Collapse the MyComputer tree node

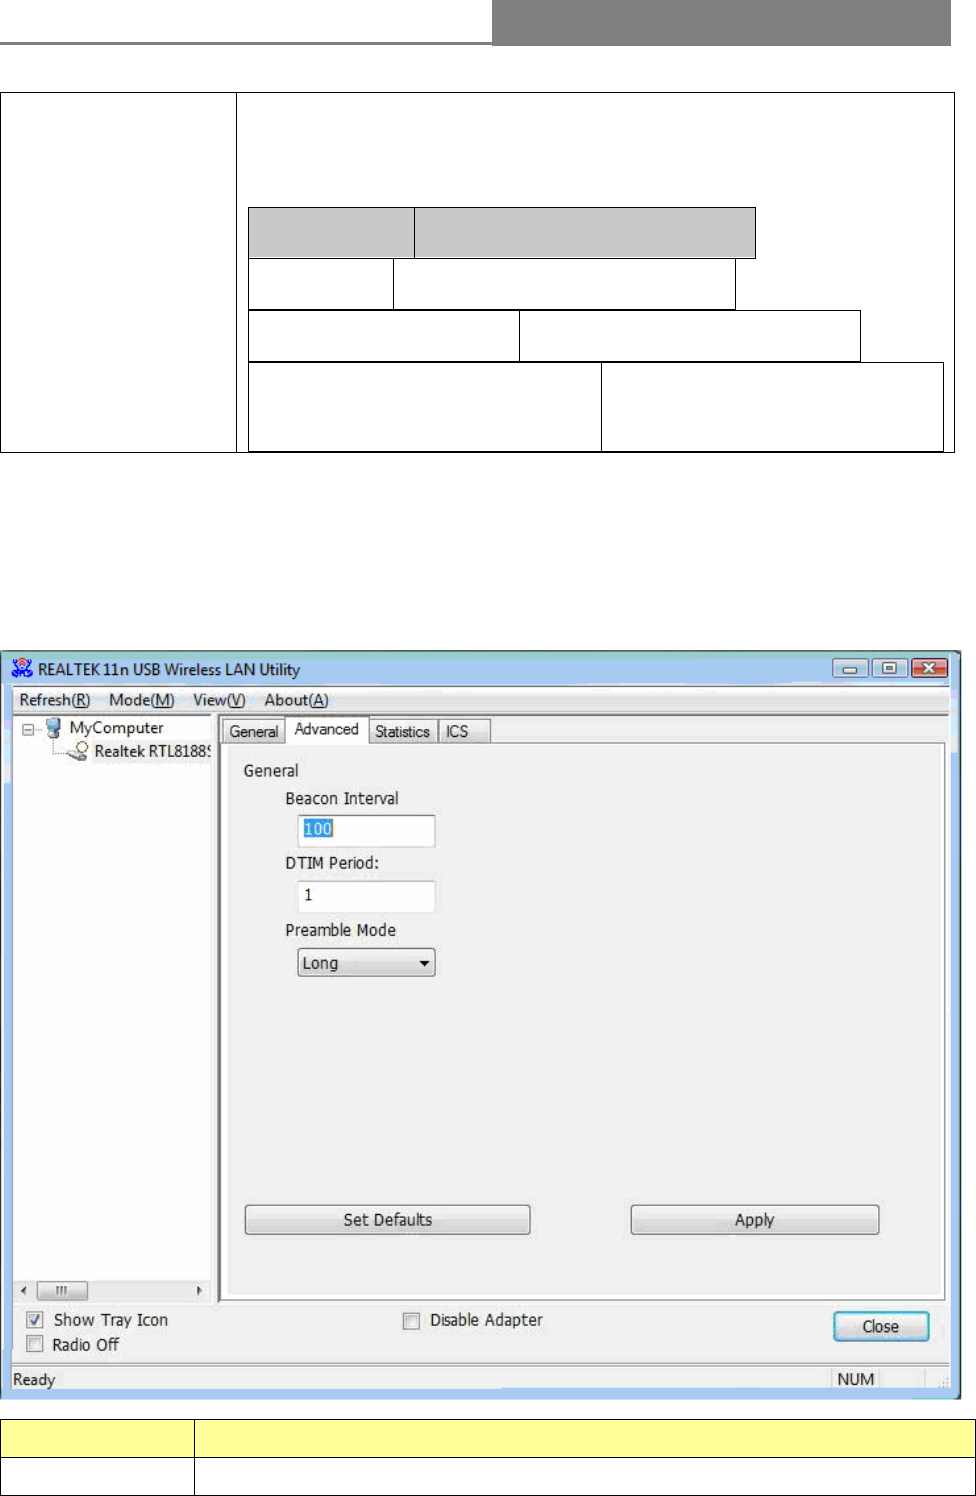[28, 729]
